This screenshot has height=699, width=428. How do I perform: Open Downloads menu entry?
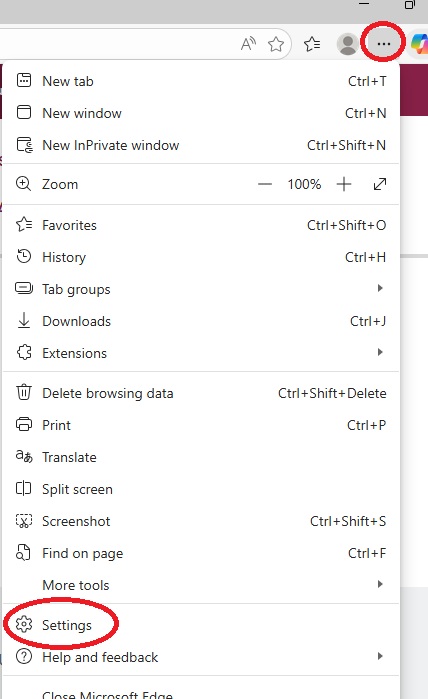[201, 321]
